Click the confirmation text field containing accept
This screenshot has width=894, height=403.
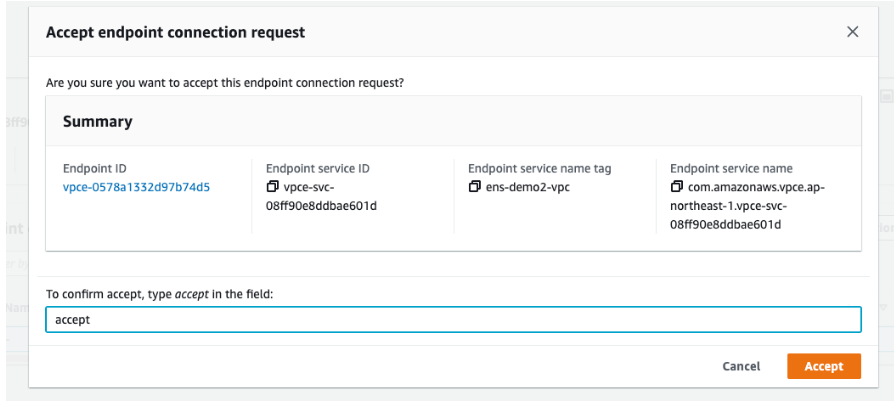pos(453,320)
